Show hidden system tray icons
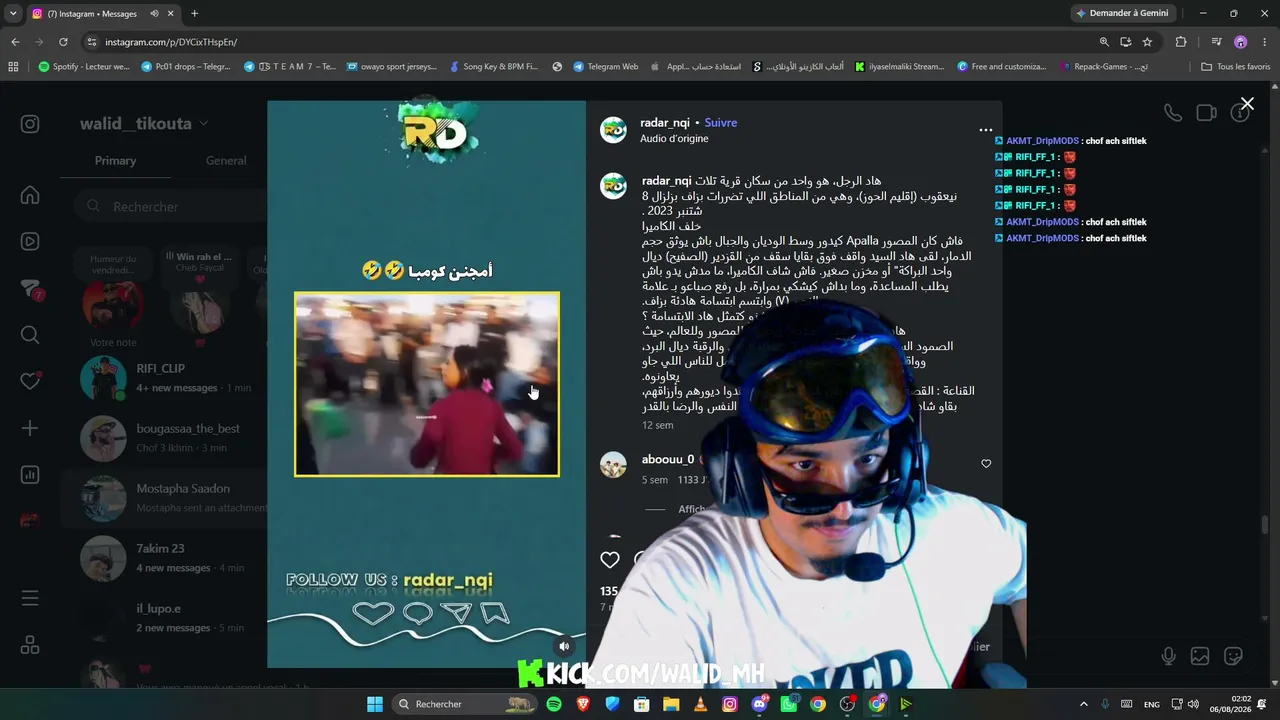The image size is (1280, 720). 1083,704
